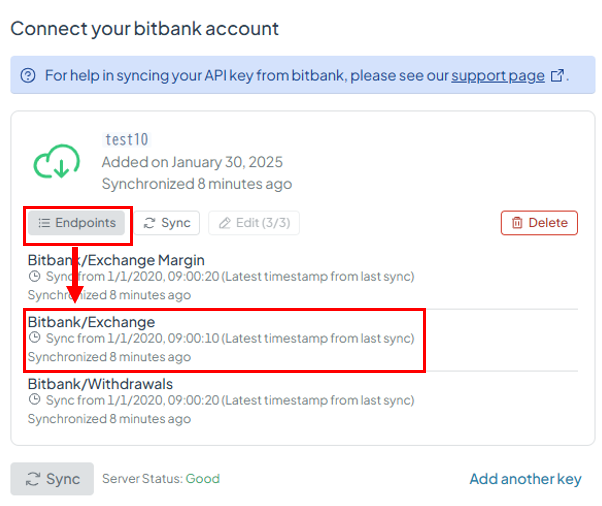Viewport: 602px width, 506px height.
Task: Click the external link icon after support page
Action: tap(557, 75)
